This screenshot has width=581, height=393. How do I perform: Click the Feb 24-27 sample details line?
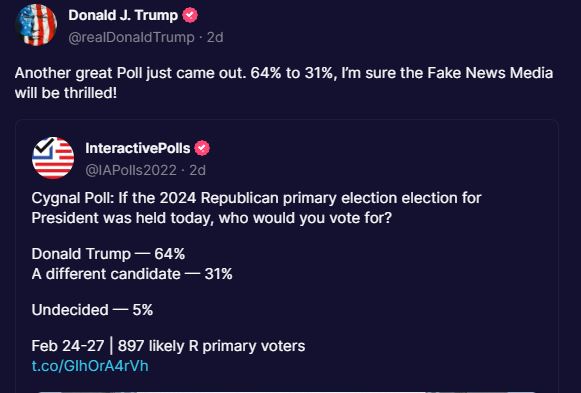(x=168, y=346)
